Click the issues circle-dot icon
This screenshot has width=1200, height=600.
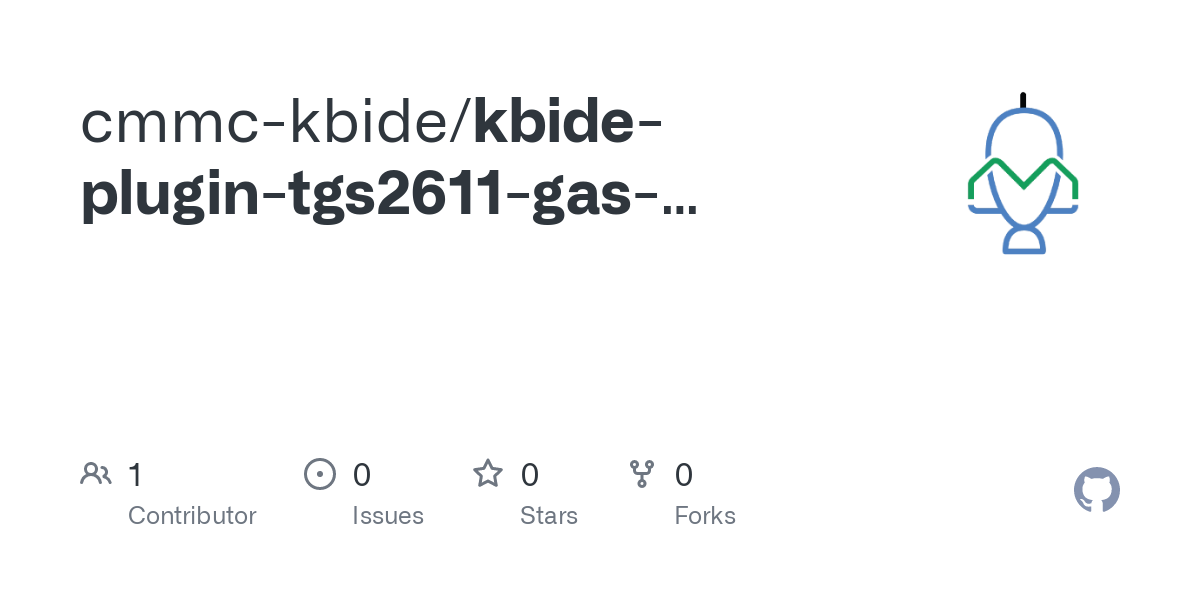tap(319, 474)
